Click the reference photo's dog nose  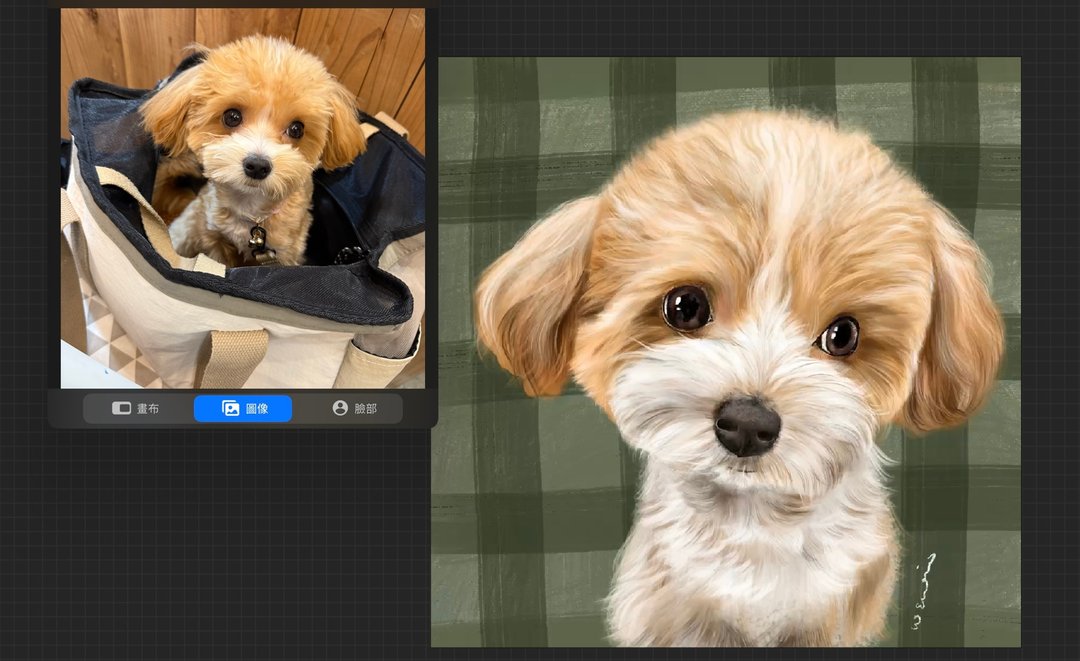click(x=257, y=167)
